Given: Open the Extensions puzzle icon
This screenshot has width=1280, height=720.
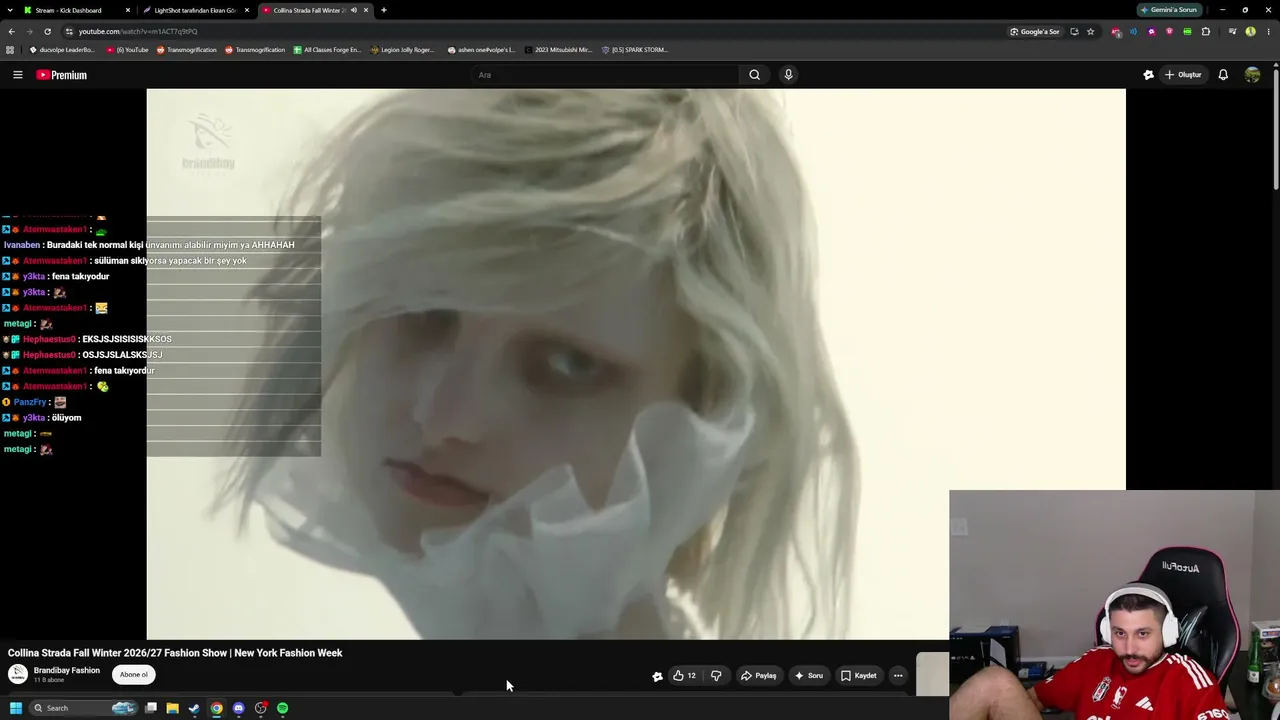Looking at the screenshot, I should pos(1206,31).
